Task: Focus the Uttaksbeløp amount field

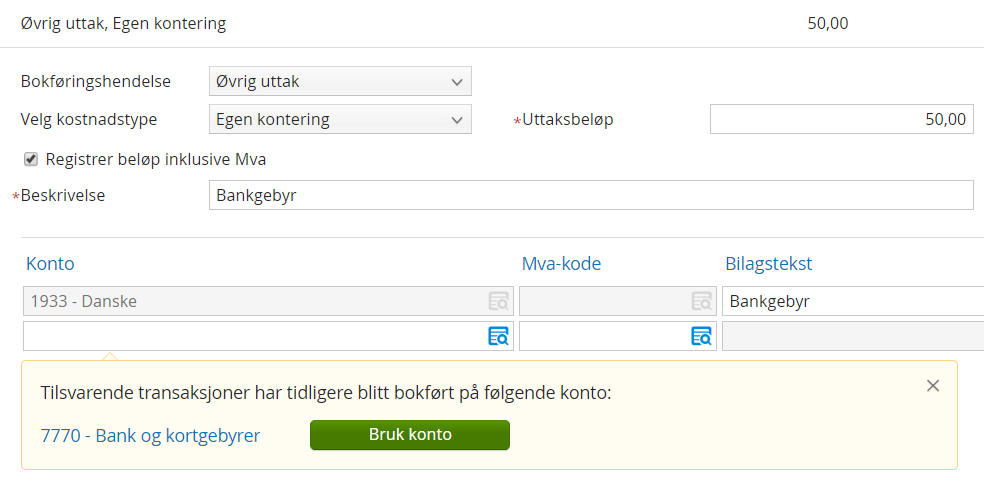Action: click(841, 119)
